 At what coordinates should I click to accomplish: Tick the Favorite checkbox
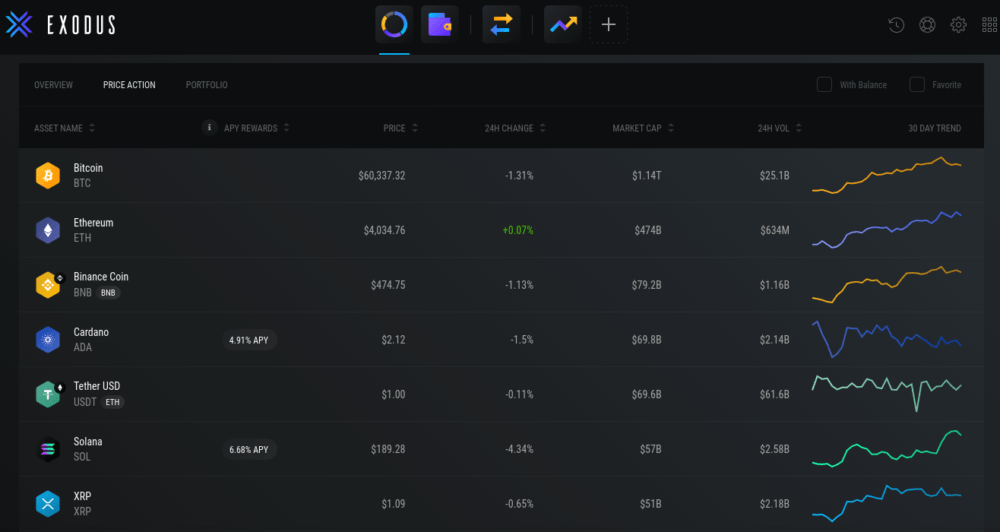(x=917, y=85)
